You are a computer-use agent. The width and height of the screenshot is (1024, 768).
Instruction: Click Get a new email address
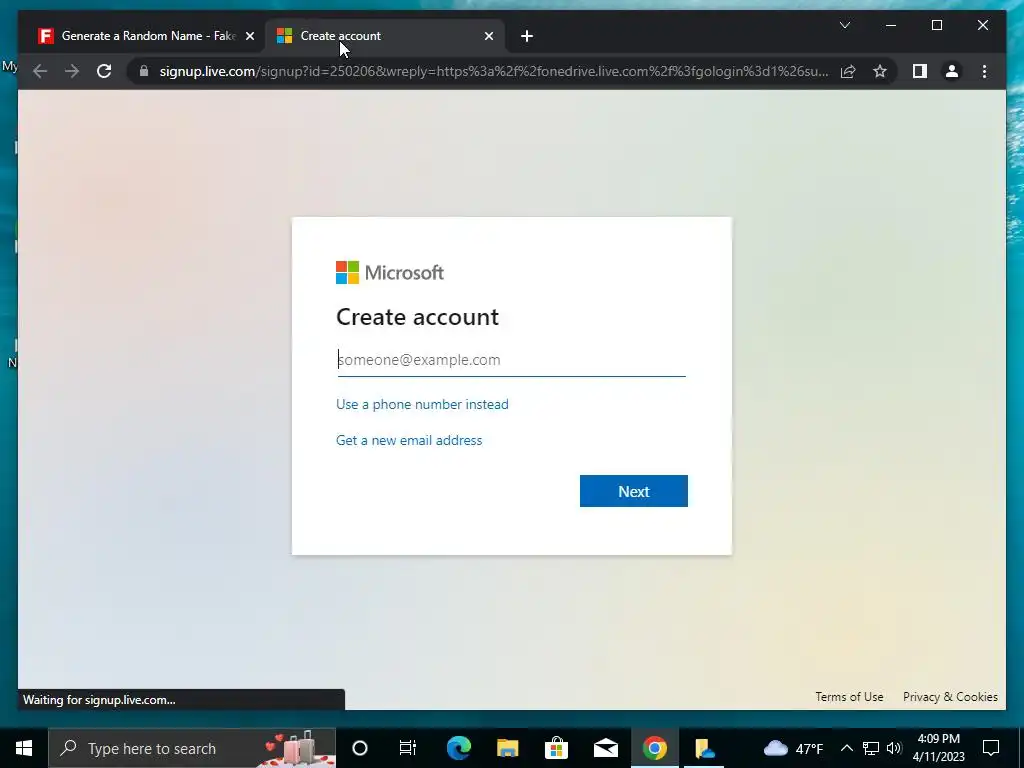[x=409, y=440]
